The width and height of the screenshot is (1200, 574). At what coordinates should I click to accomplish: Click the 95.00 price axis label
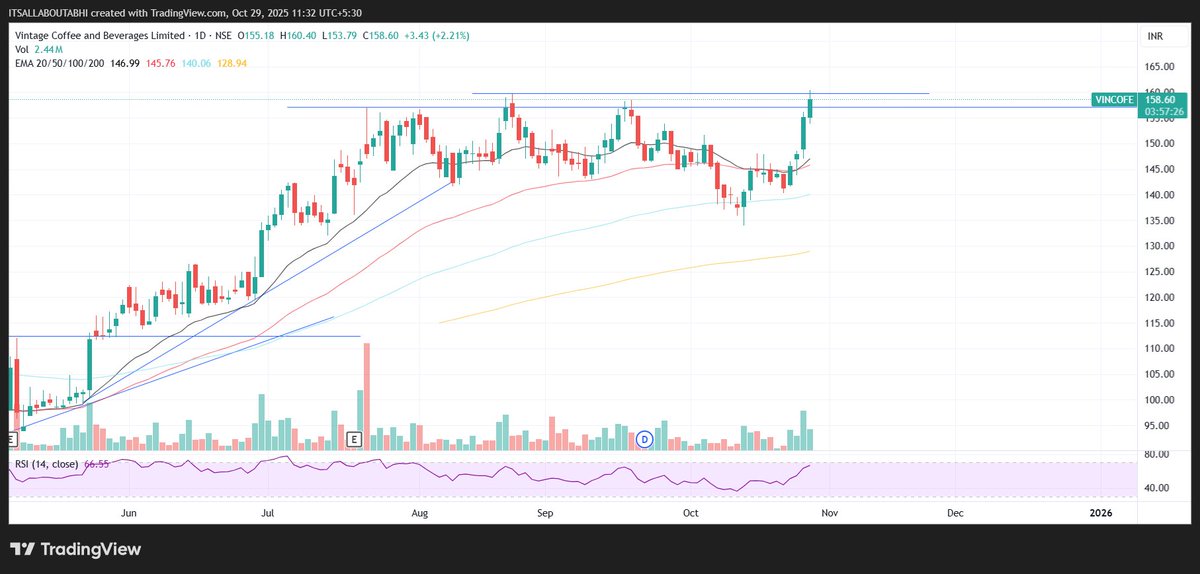point(1156,426)
